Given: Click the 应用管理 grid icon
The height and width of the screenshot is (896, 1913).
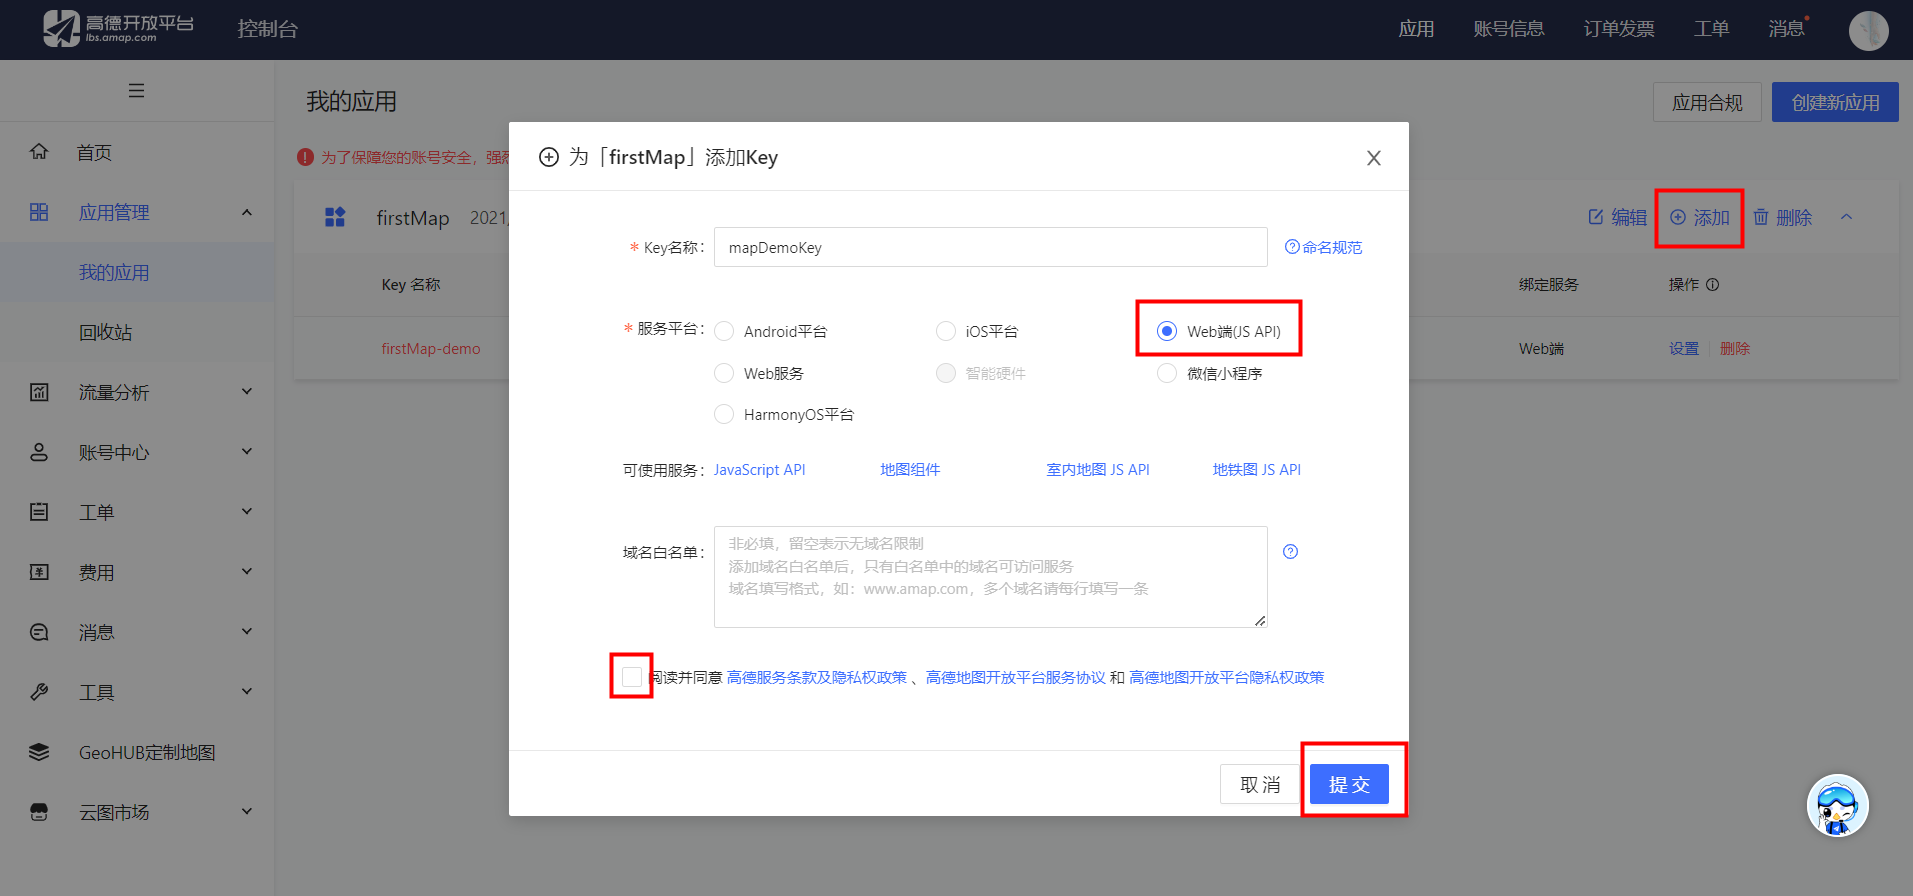Looking at the screenshot, I should 39,212.
